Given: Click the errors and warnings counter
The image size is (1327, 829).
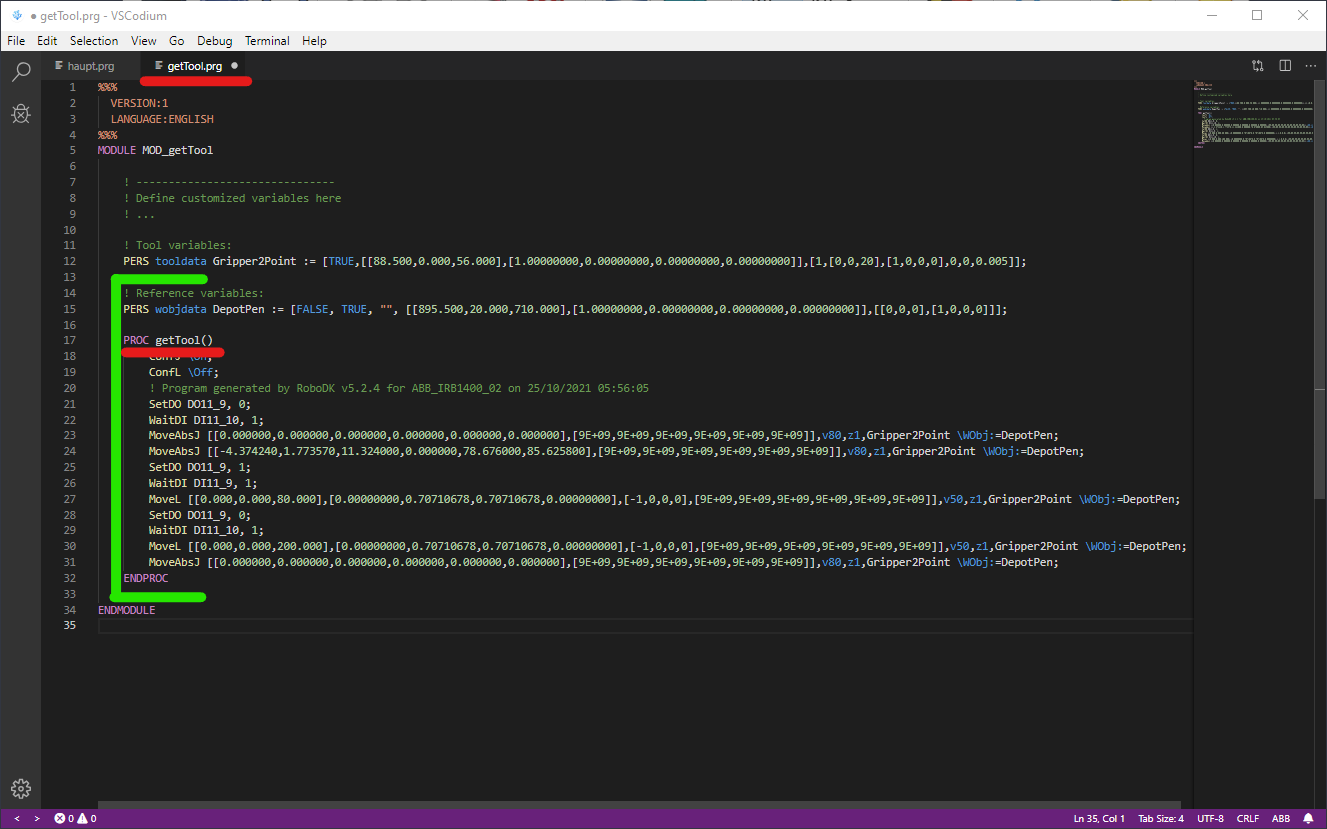Looking at the screenshot, I should point(75,818).
